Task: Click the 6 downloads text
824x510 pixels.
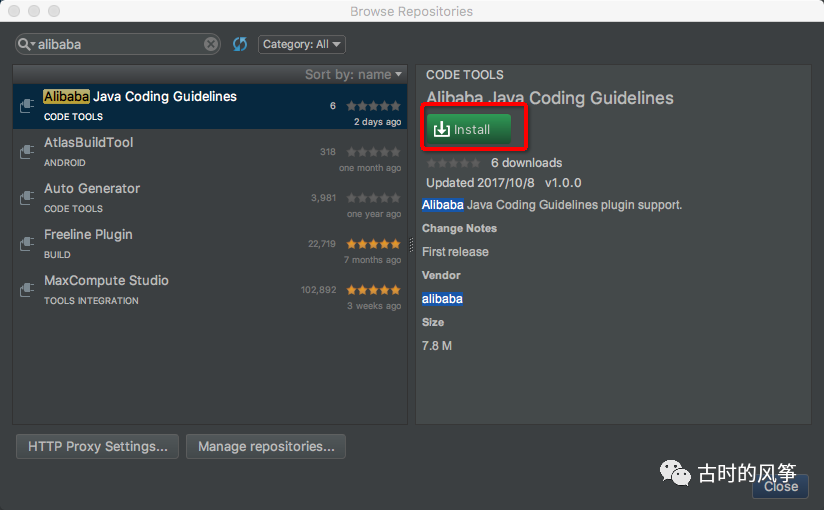Action: tap(526, 163)
